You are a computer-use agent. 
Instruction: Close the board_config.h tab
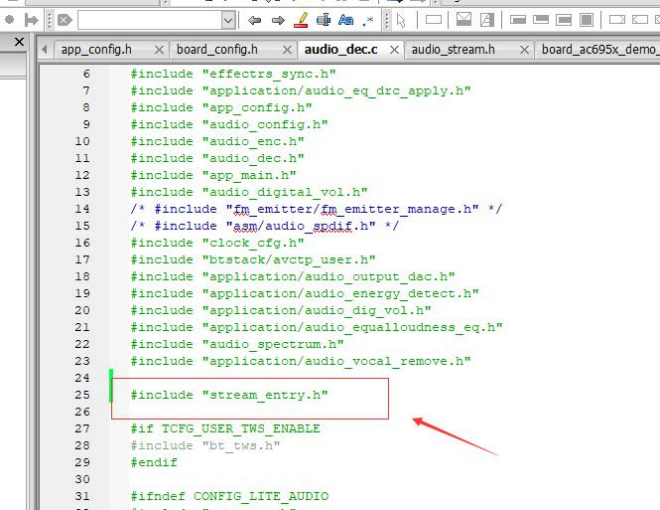[287, 50]
